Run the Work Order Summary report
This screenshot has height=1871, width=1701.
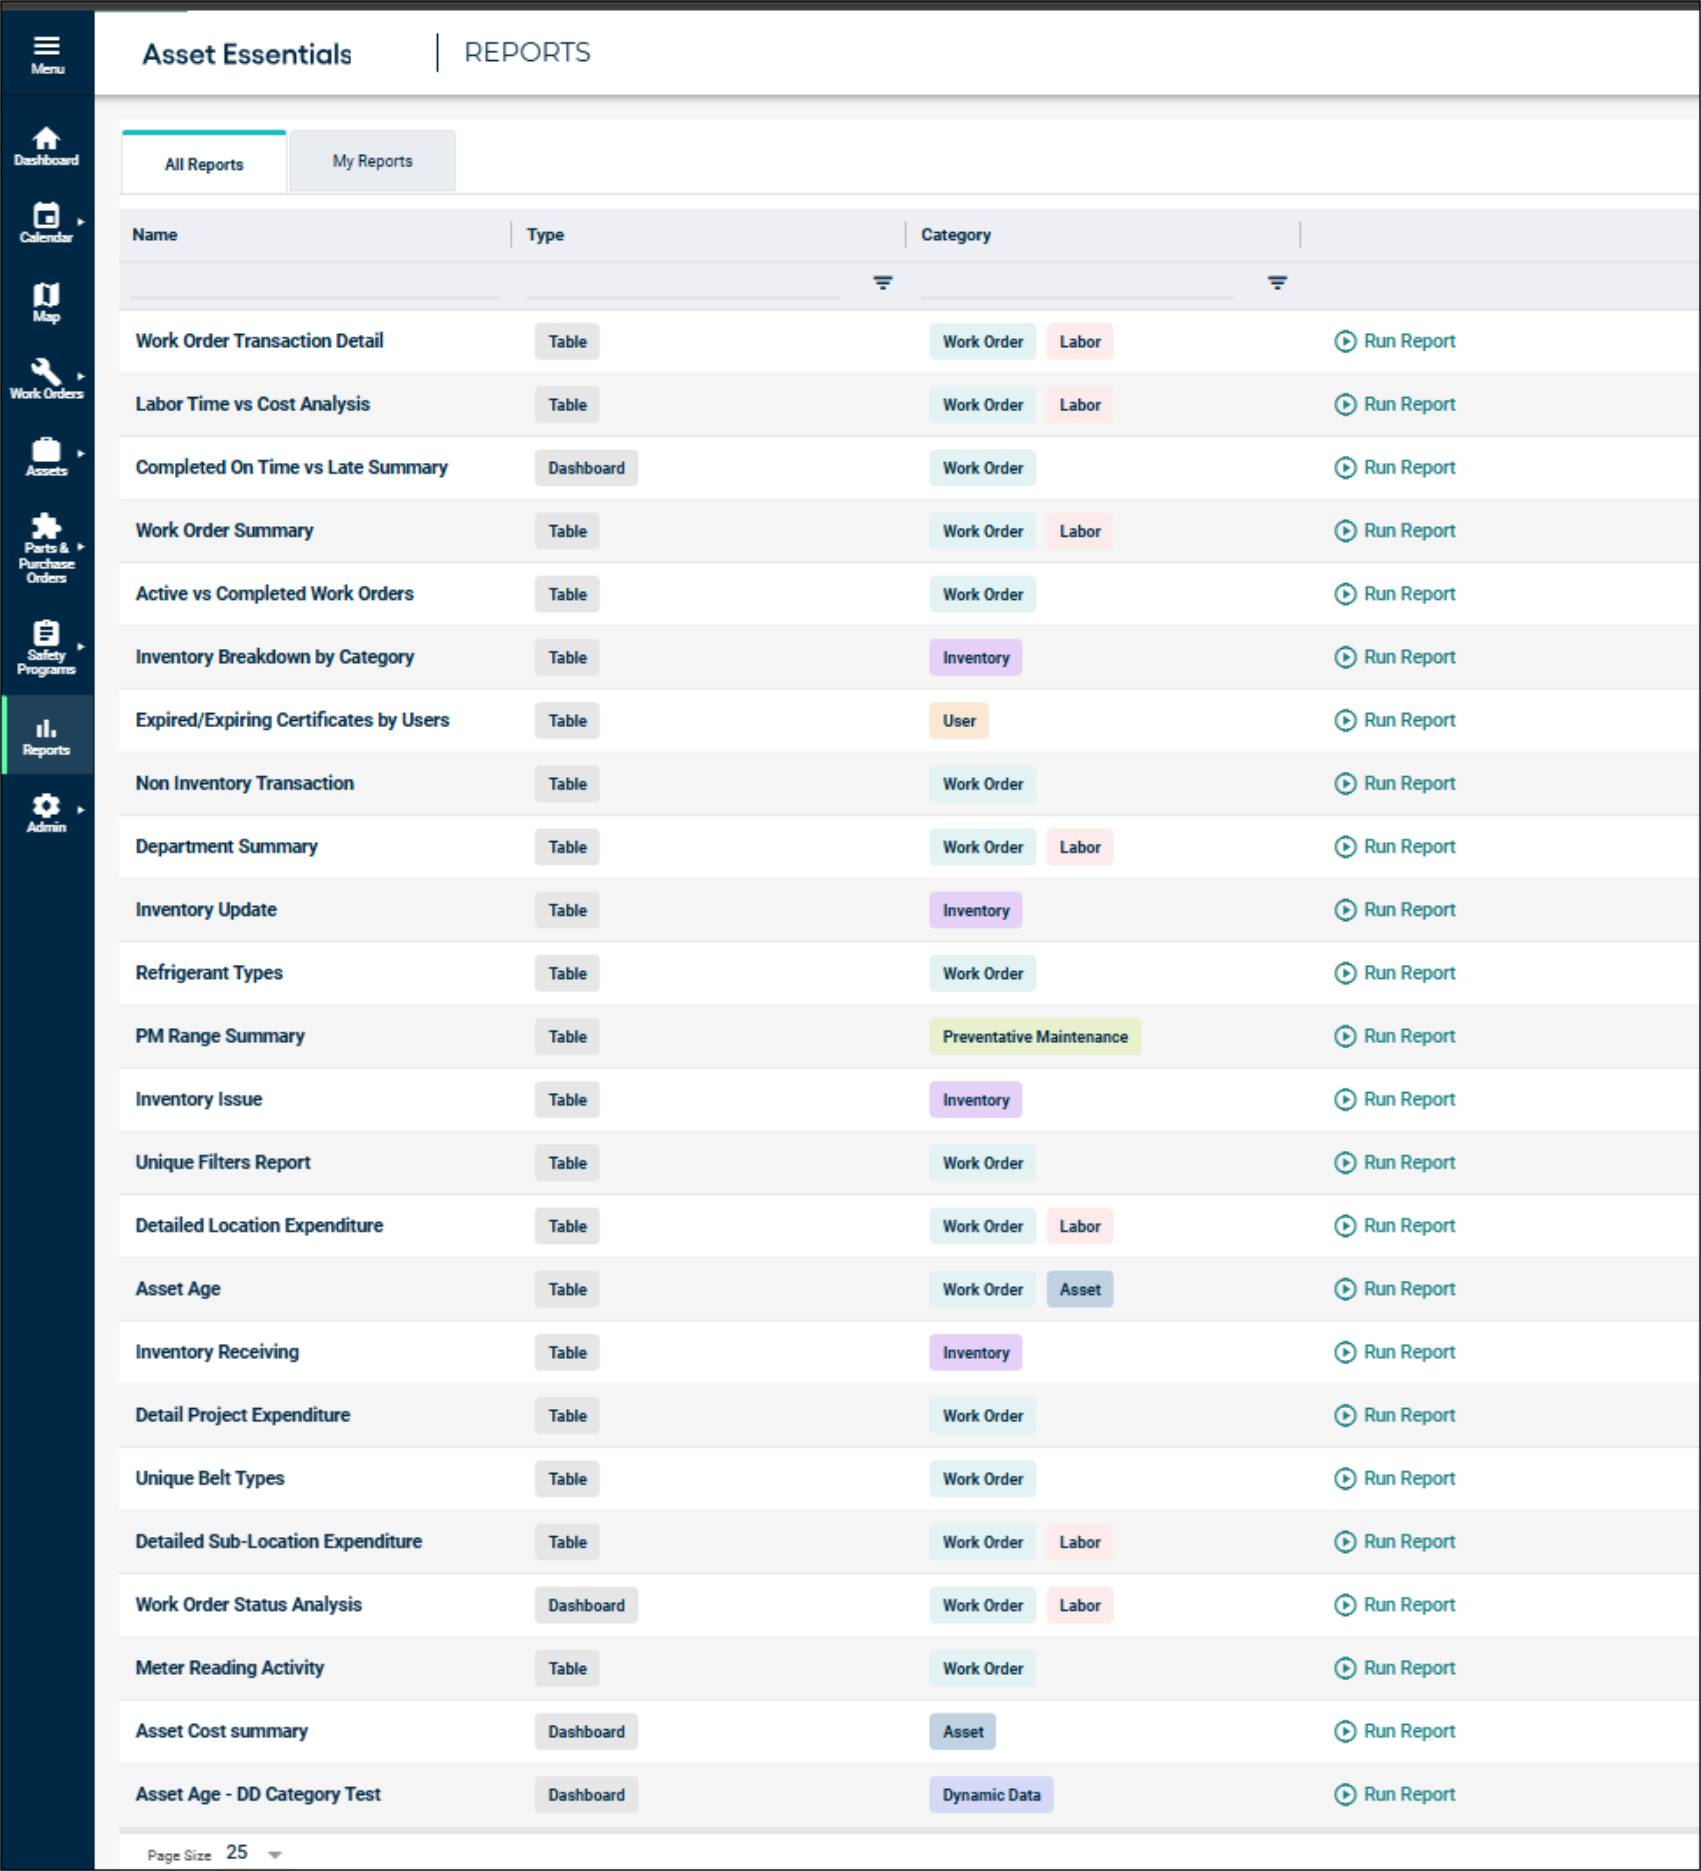(1395, 531)
